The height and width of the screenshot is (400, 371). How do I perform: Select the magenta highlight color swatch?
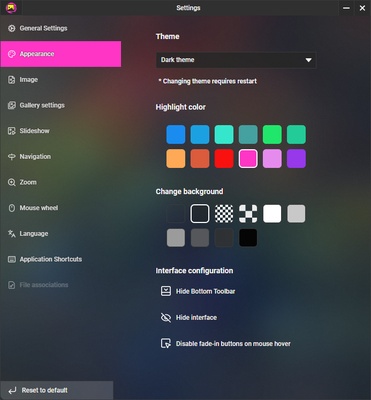248,158
